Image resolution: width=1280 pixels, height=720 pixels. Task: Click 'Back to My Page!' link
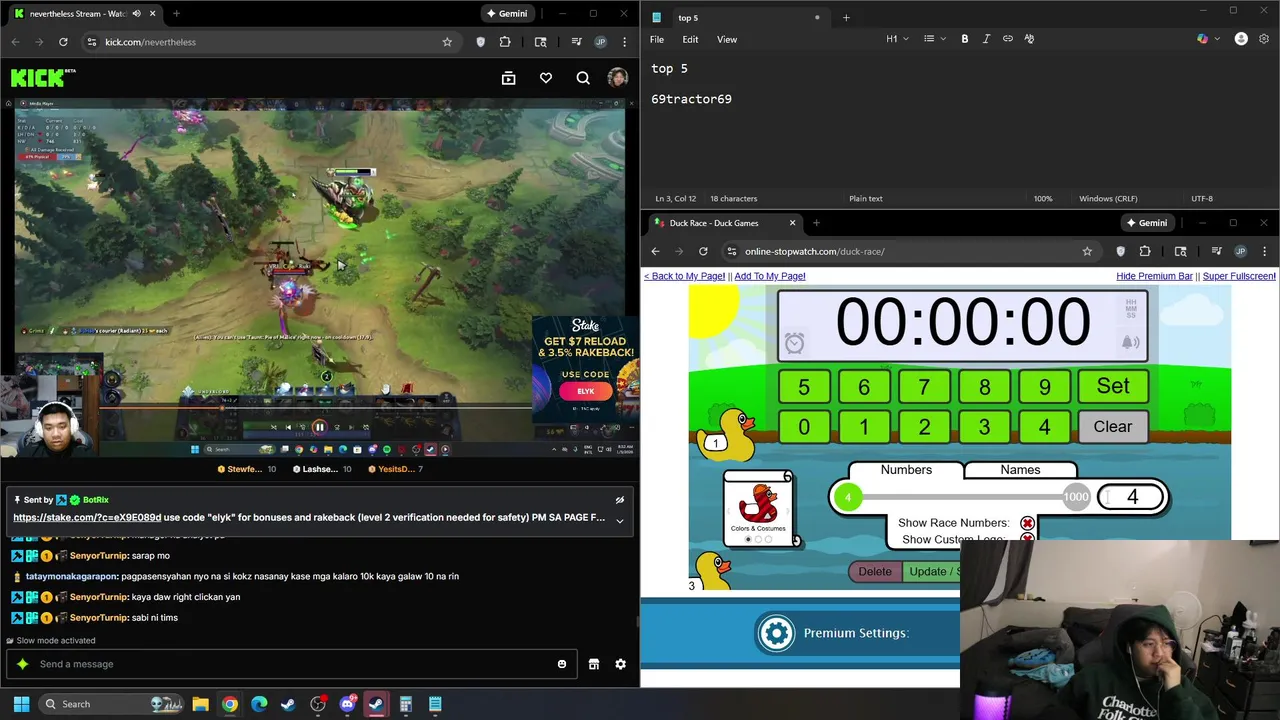click(x=684, y=276)
